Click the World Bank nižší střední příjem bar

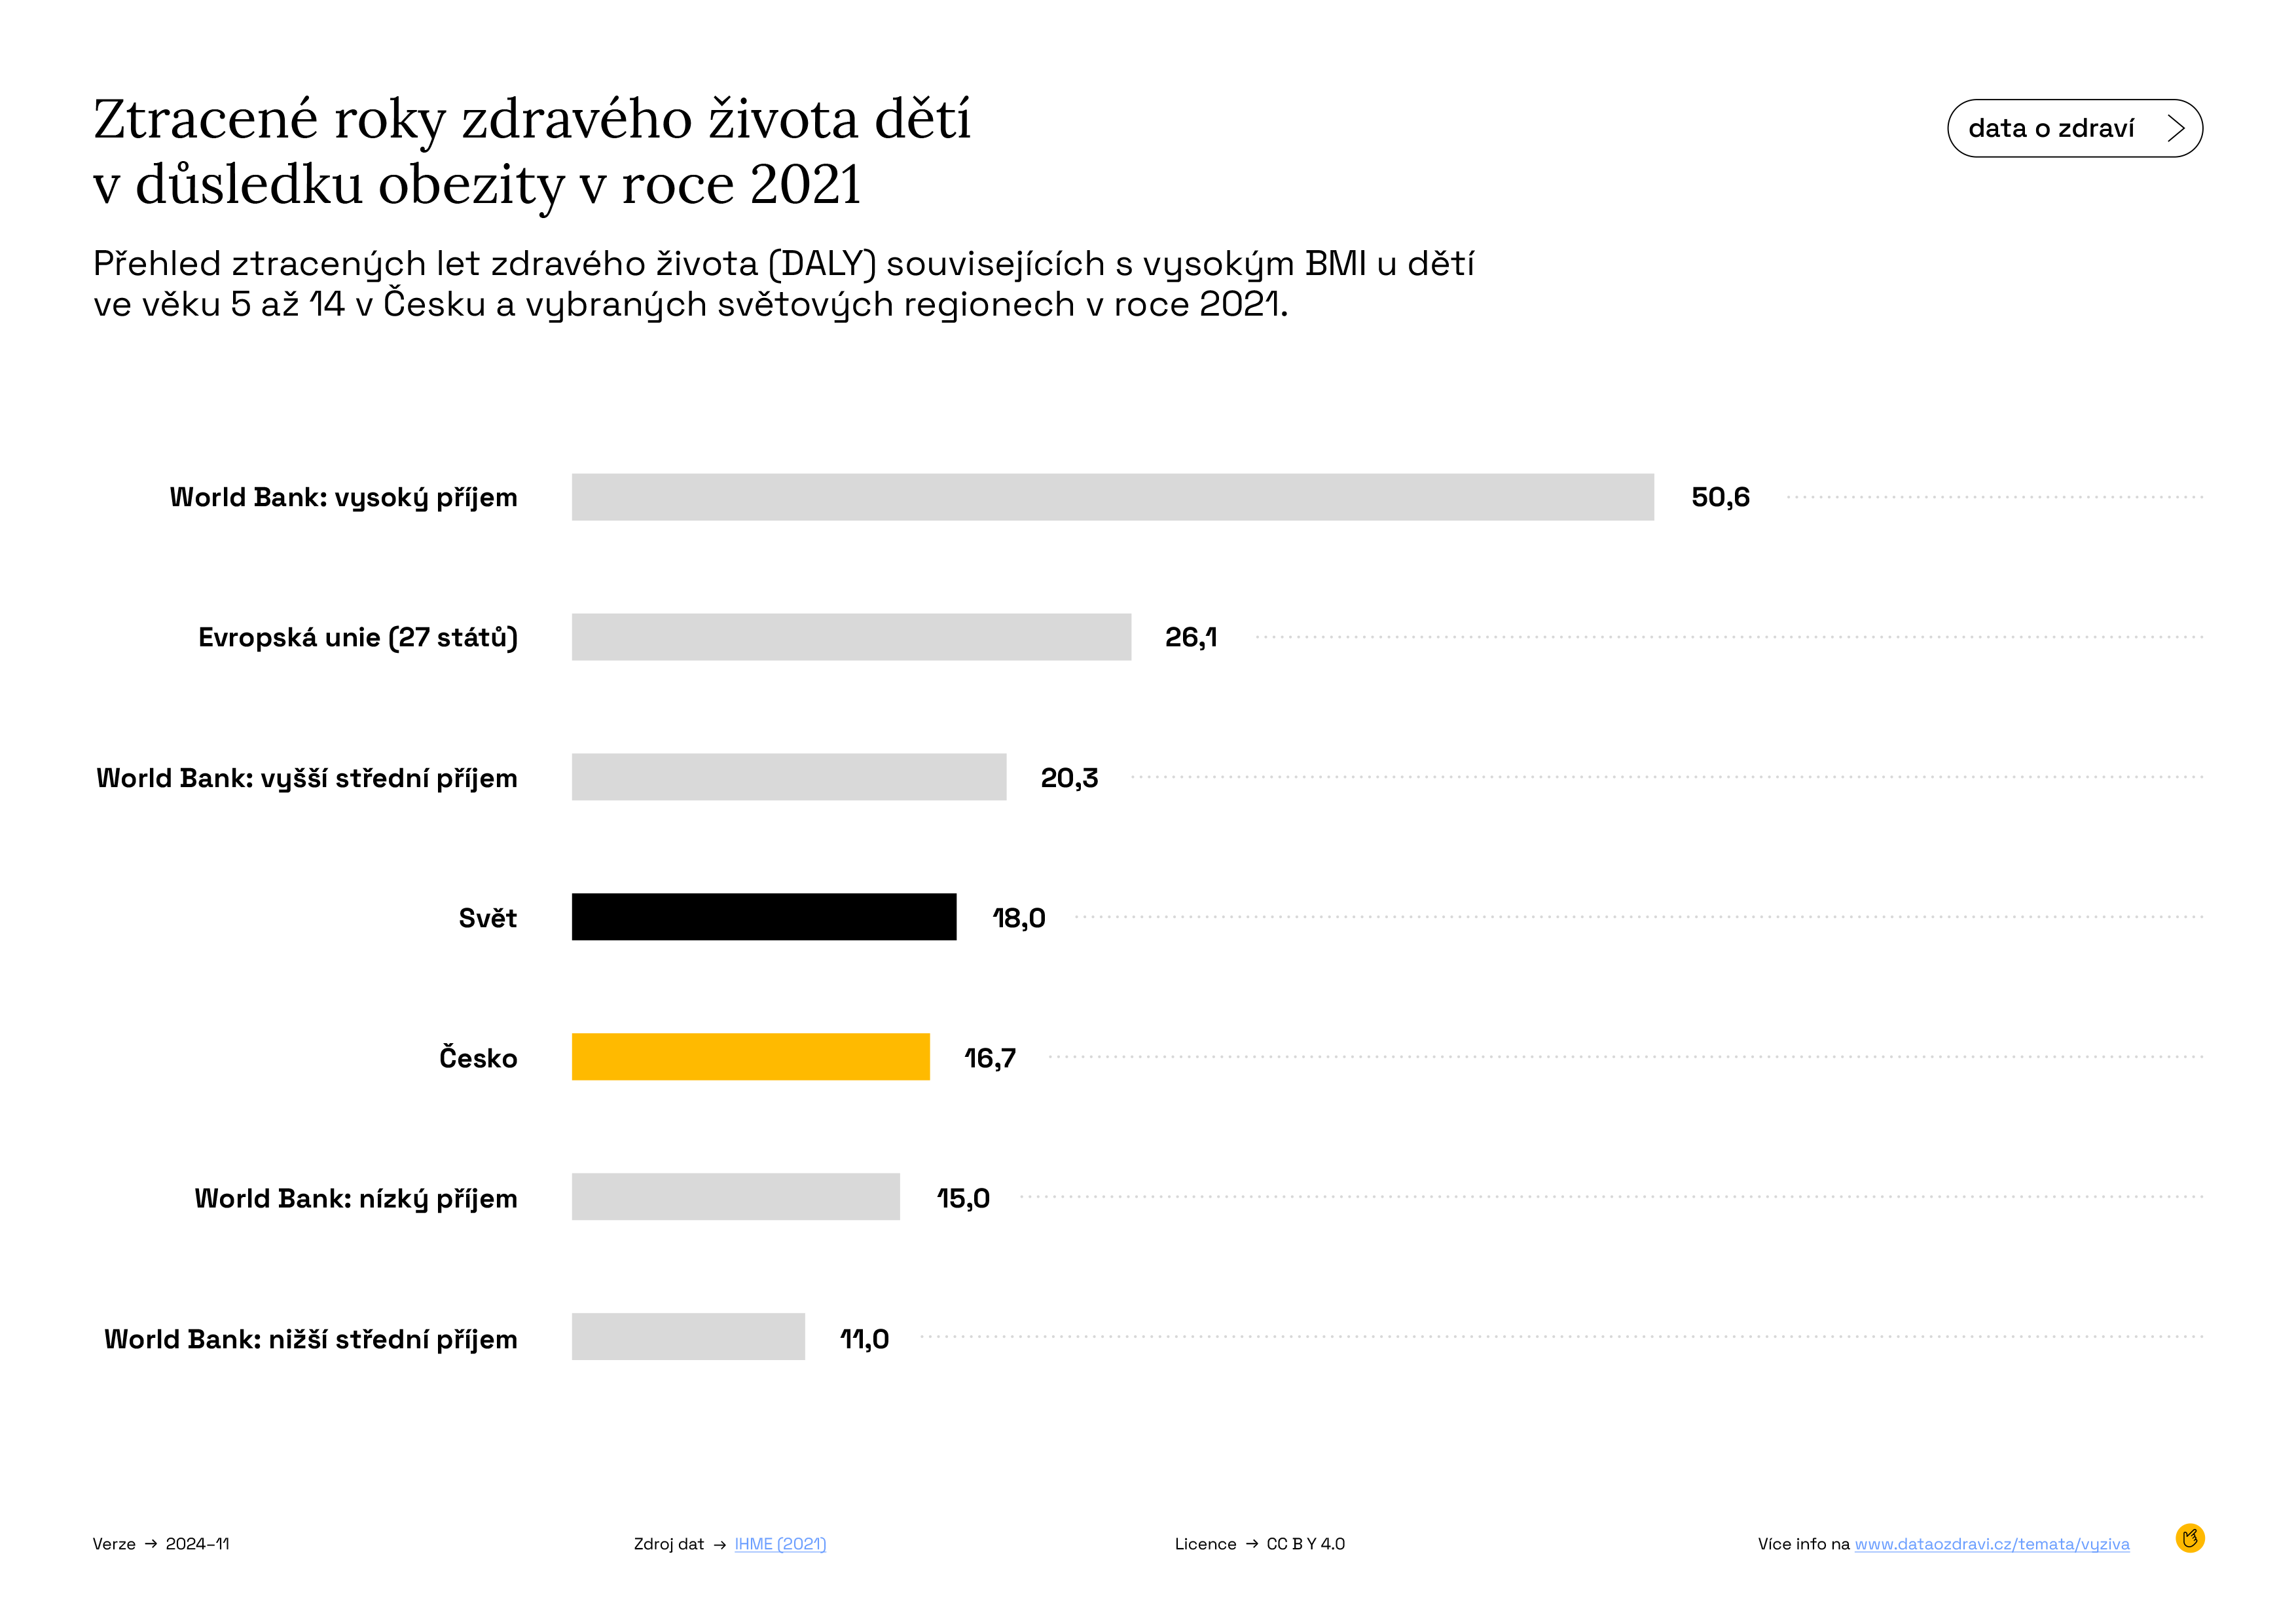coord(688,1337)
